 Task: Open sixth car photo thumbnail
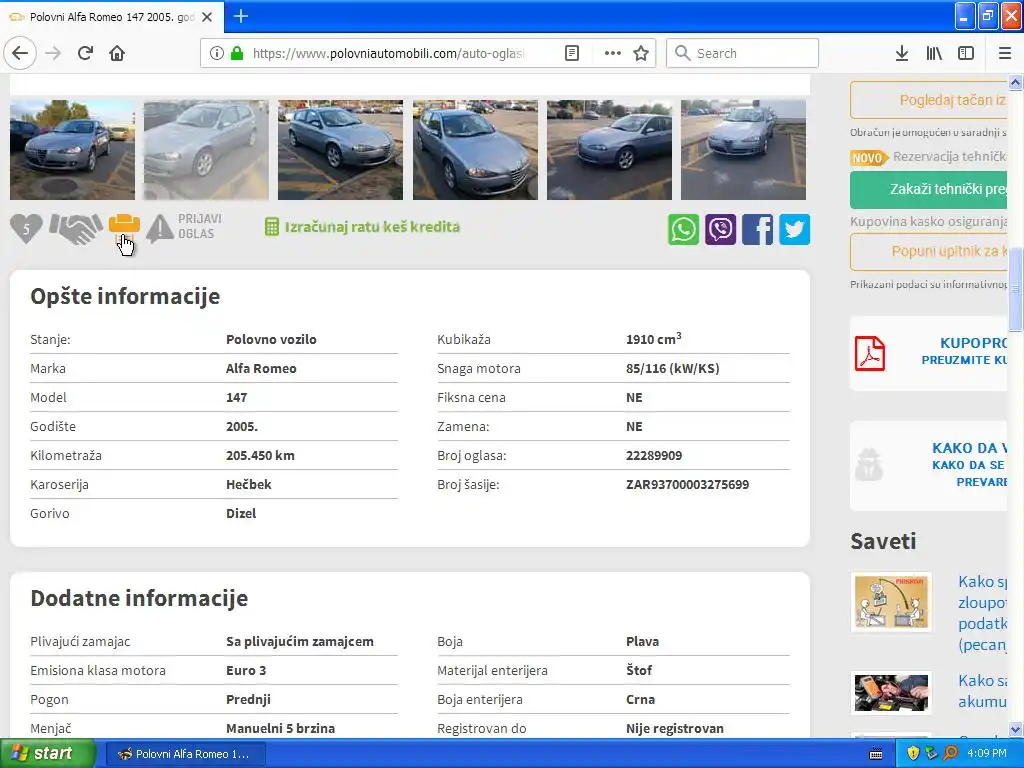pyautogui.click(x=743, y=150)
